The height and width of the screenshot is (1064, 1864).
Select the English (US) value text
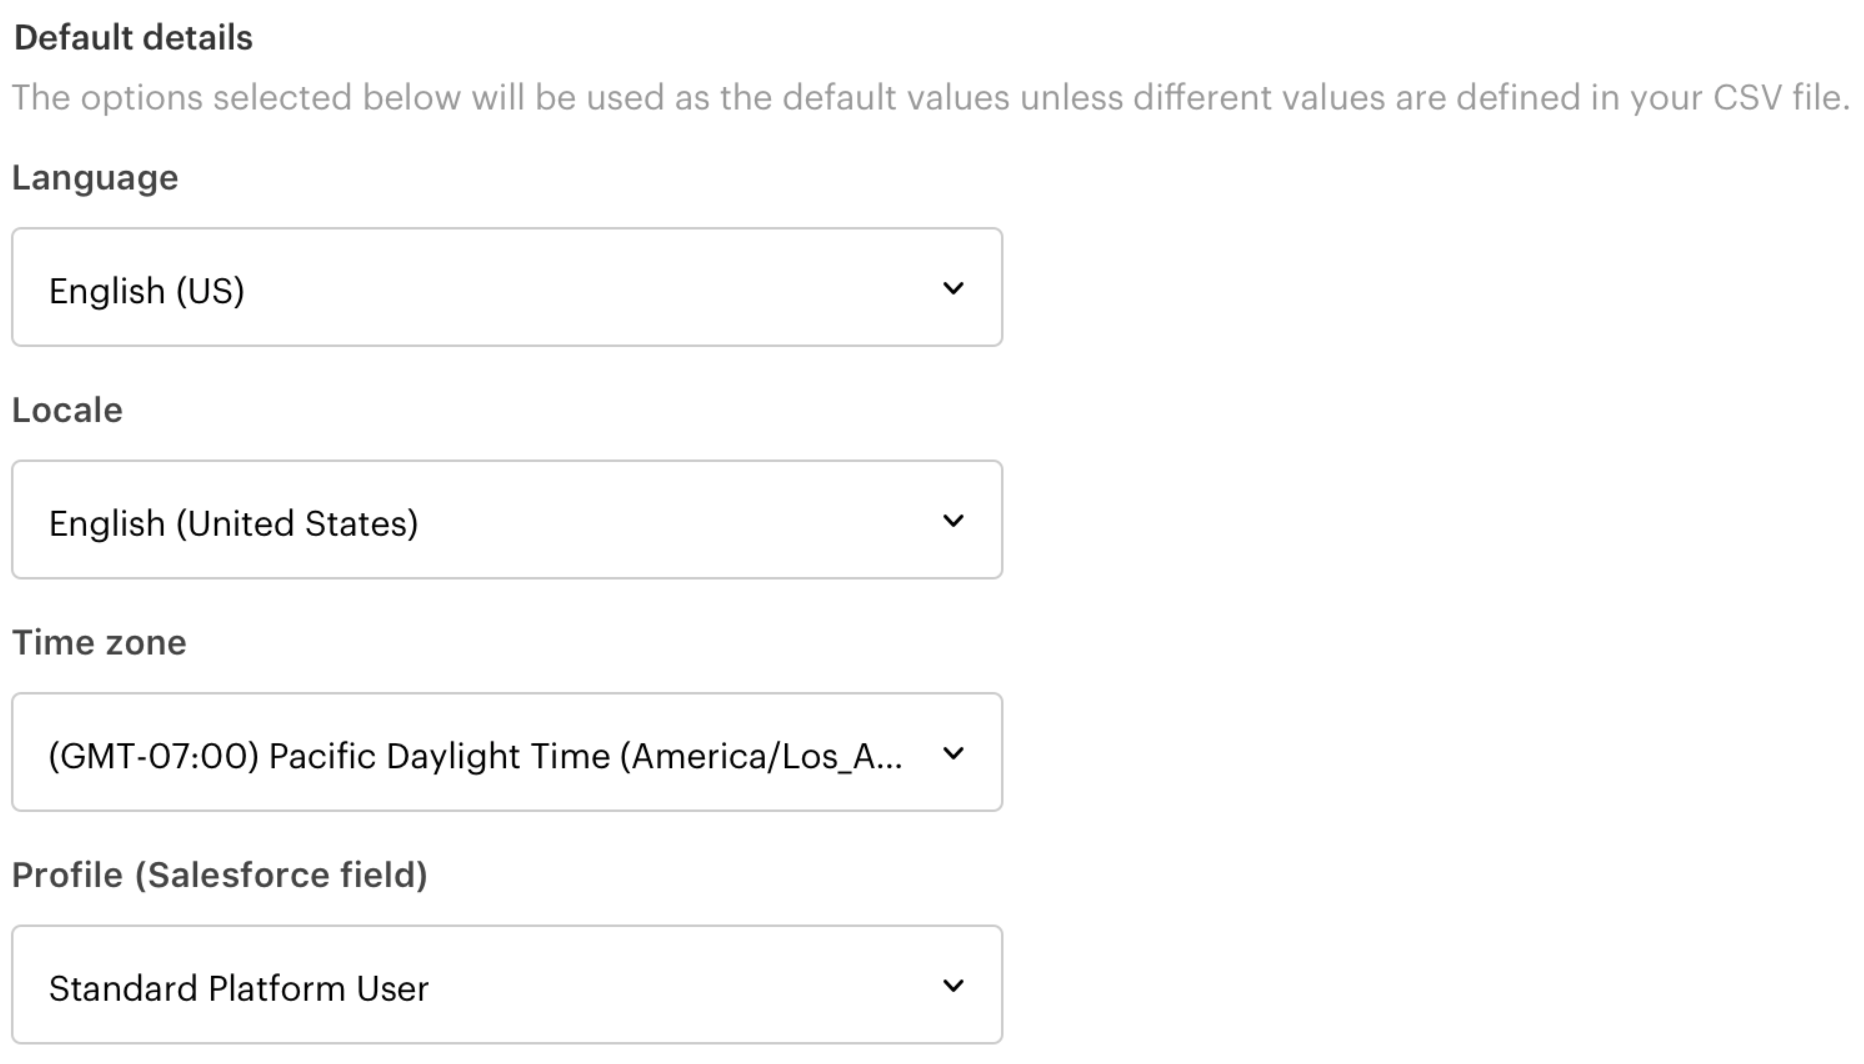[147, 291]
